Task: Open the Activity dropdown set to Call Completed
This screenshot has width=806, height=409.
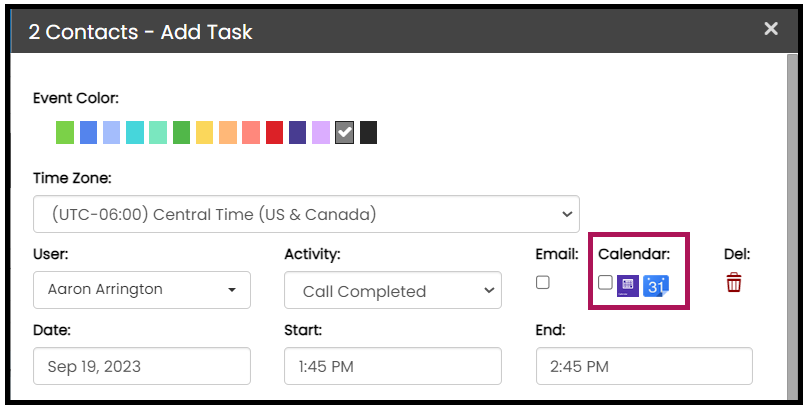Action: (392, 291)
